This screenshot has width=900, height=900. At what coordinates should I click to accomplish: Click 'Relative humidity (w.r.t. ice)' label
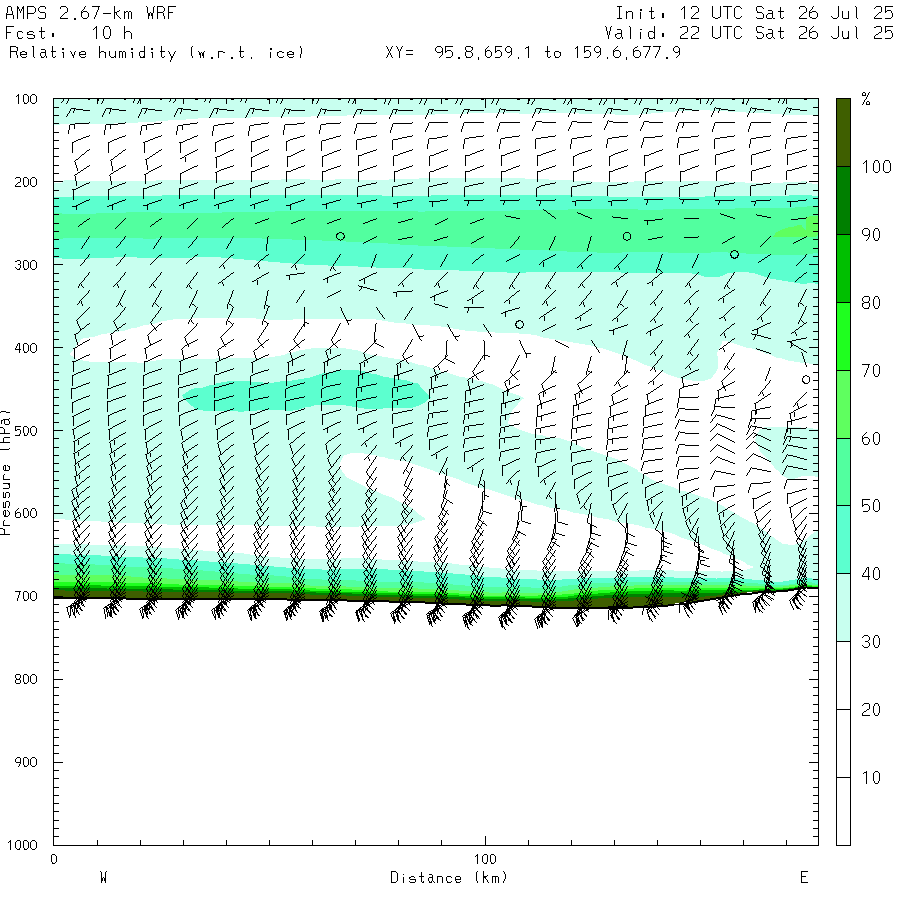[156, 53]
